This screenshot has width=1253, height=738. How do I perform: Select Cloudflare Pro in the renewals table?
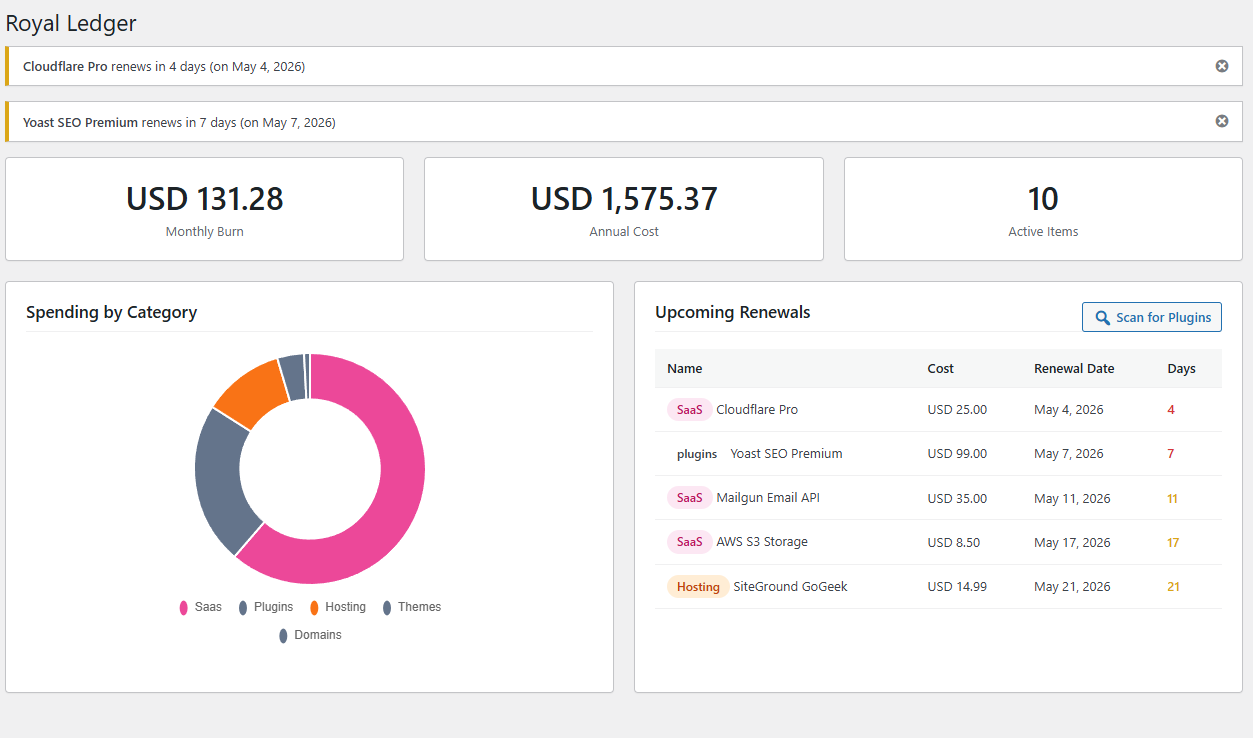(x=757, y=410)
